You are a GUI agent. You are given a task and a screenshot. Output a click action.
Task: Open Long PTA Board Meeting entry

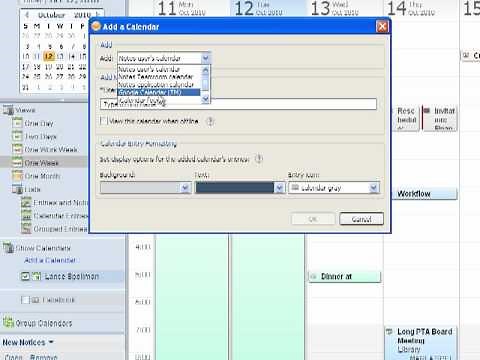point(421,342)
